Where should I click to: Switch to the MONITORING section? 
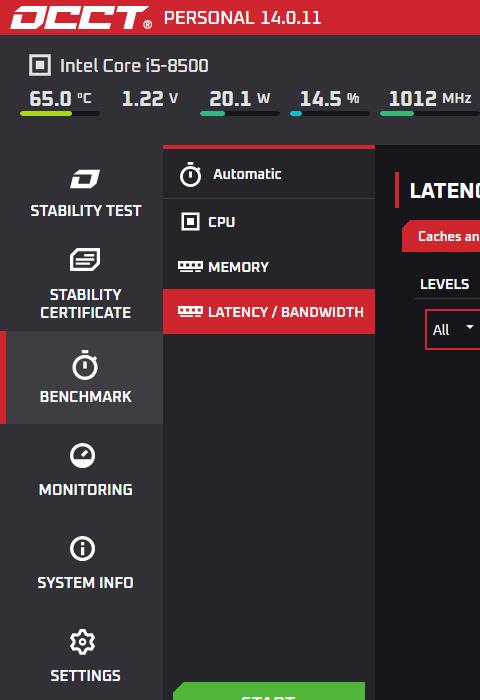[x=85, y=470]
